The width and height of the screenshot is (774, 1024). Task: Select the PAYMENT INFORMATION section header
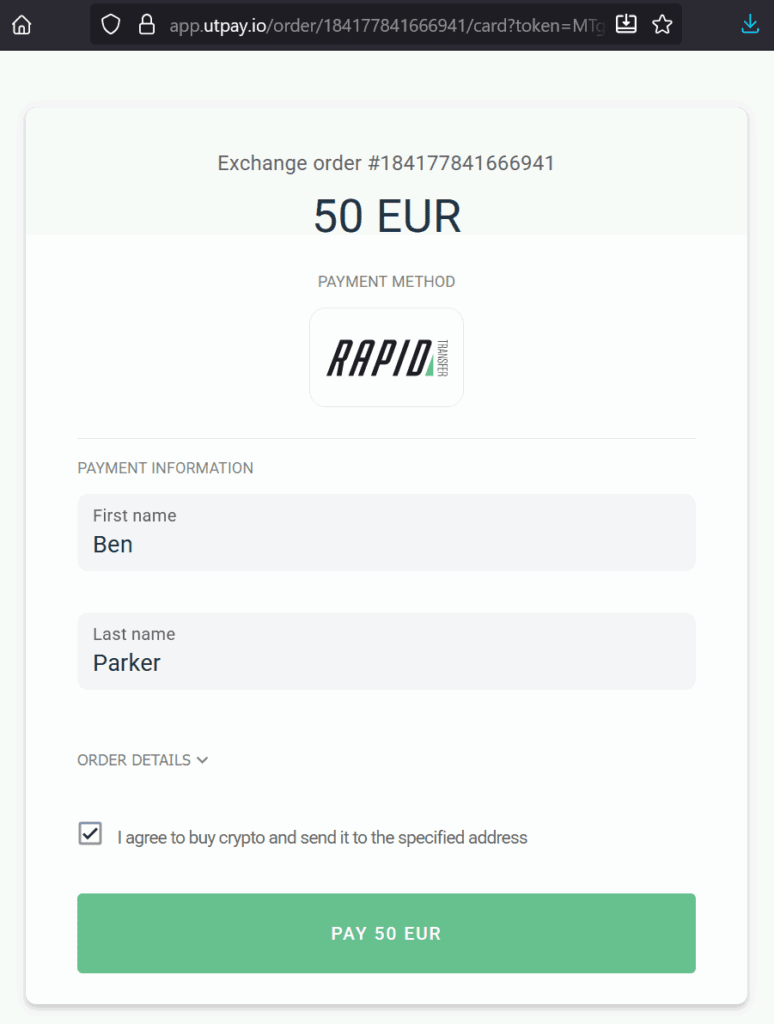pos(165,468)
